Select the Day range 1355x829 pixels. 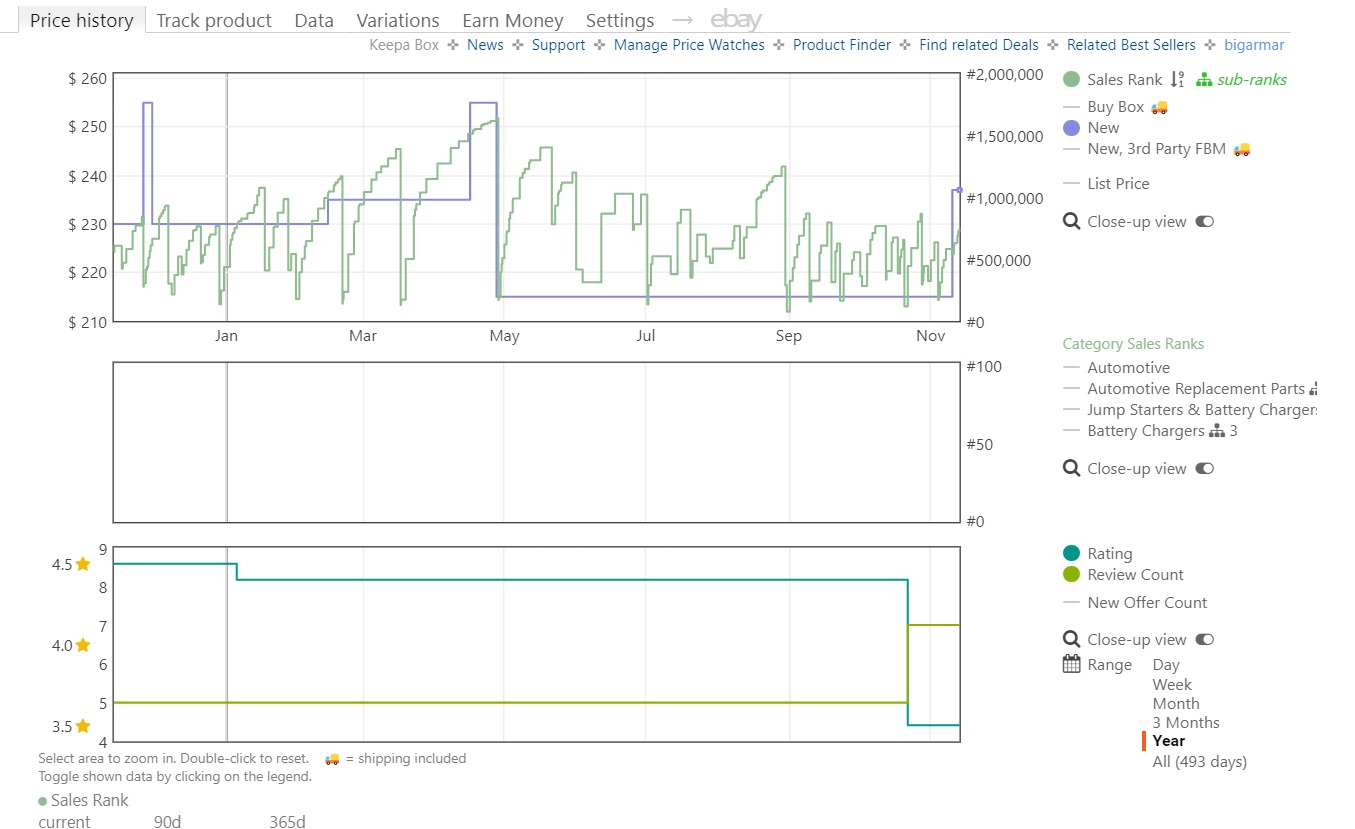tap(1166, 665)
